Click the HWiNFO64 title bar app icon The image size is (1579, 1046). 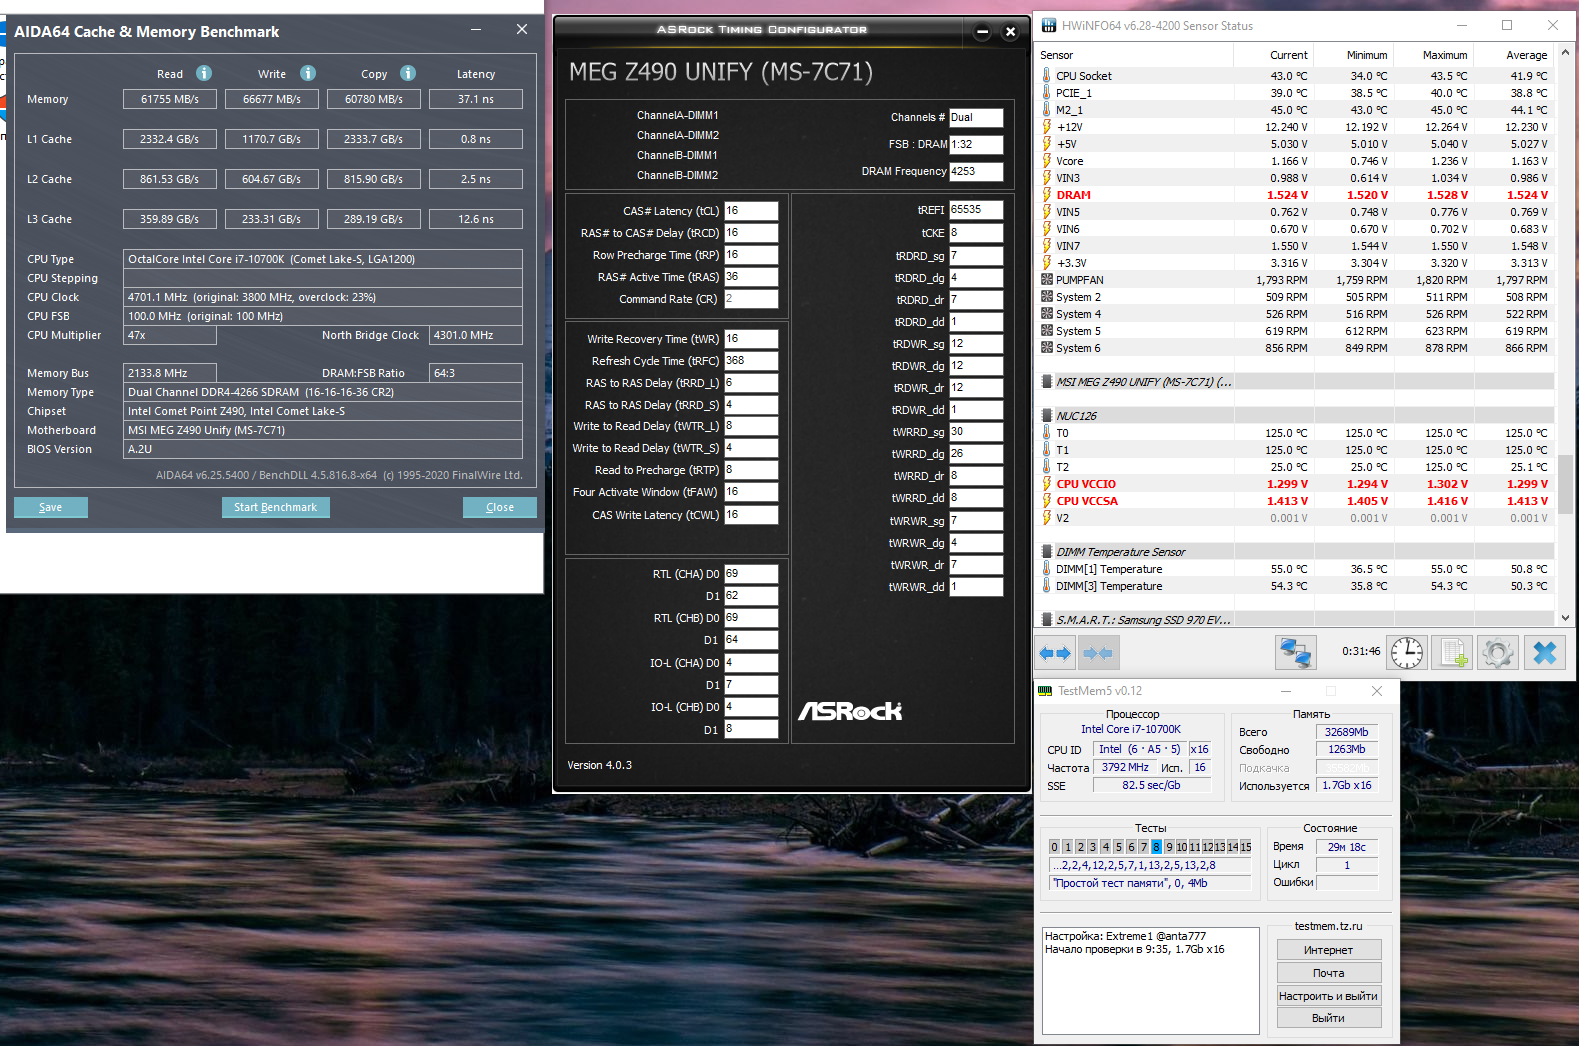pos(1048,25)
